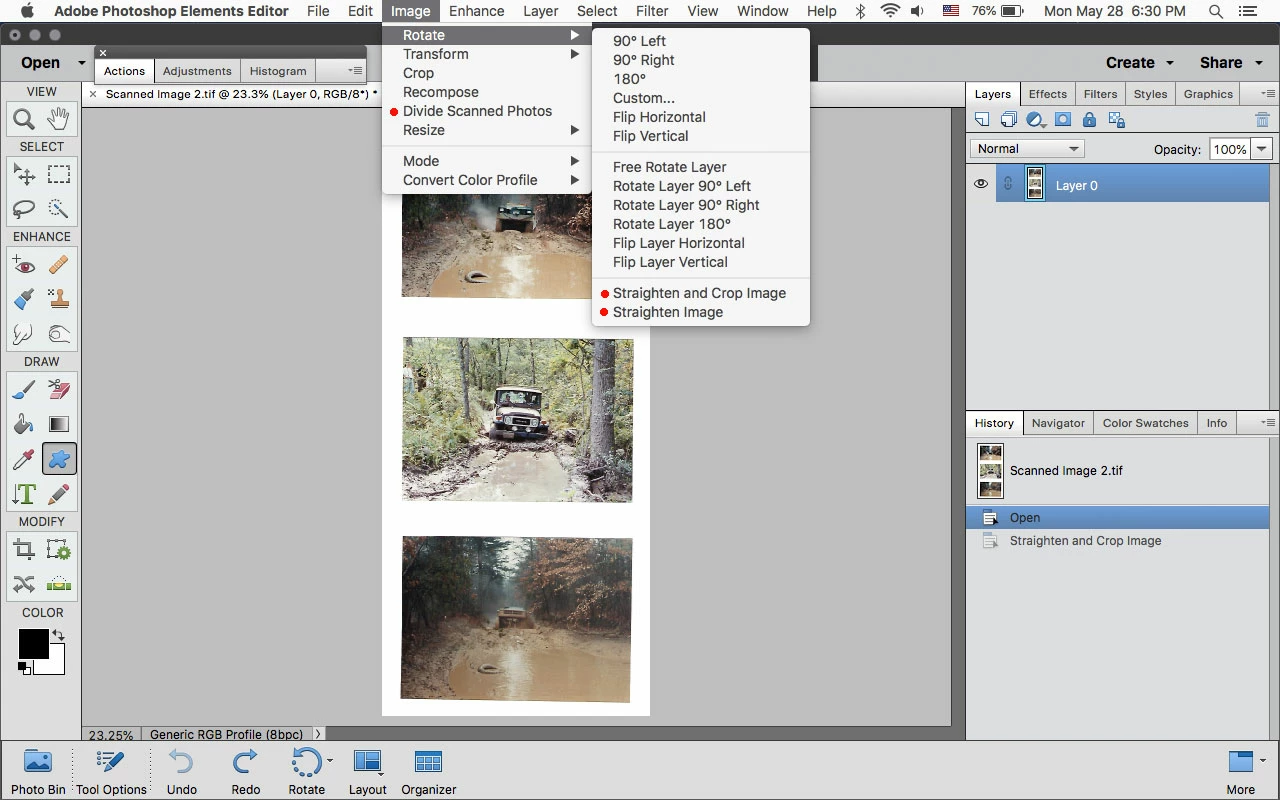This screenshot has height=800, width=1280.
Task: Expand the Open dropdown arrow
Action: [x=82, y=63]
